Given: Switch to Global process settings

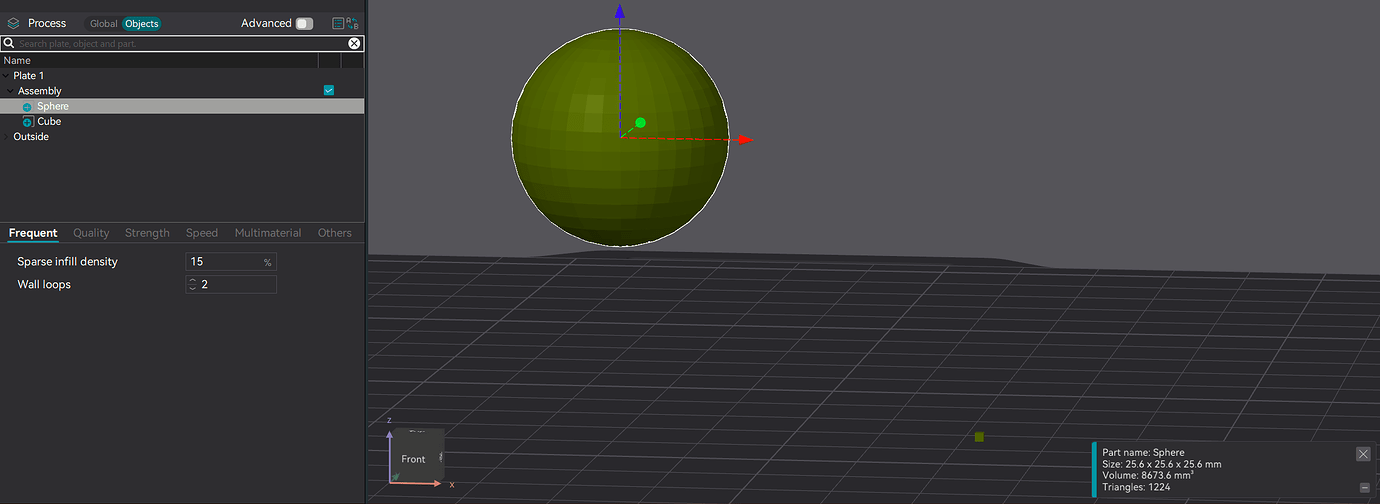Looking at the screenshot, I should pos(103,23).
